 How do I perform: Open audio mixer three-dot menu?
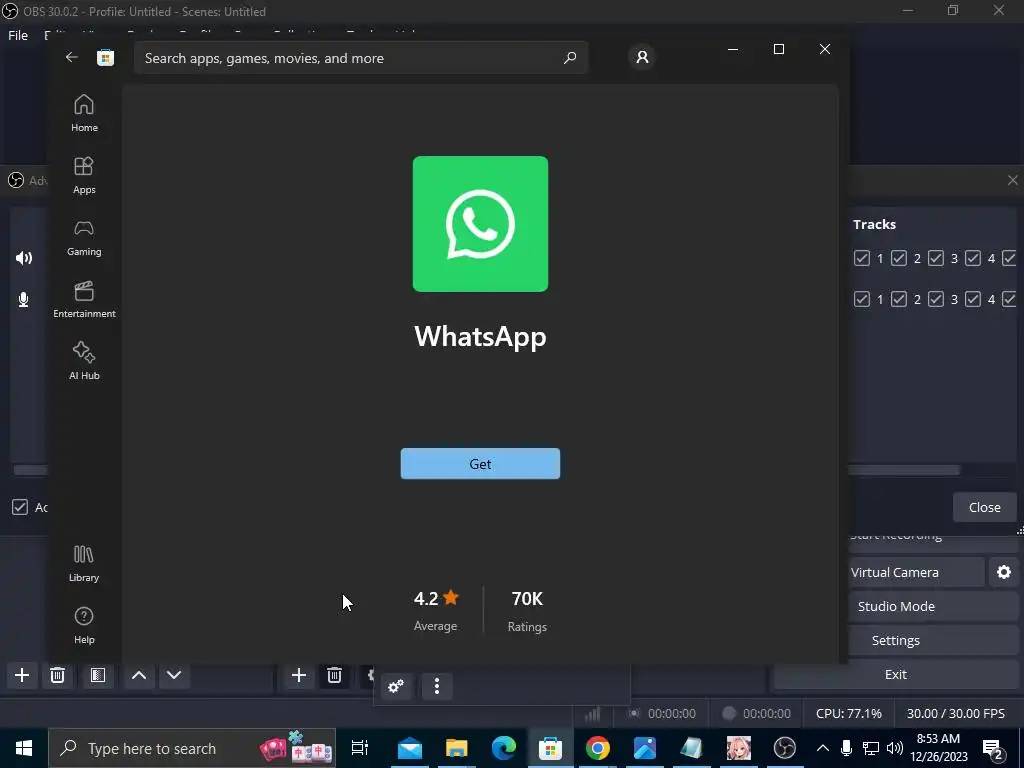tap(437, 686)
